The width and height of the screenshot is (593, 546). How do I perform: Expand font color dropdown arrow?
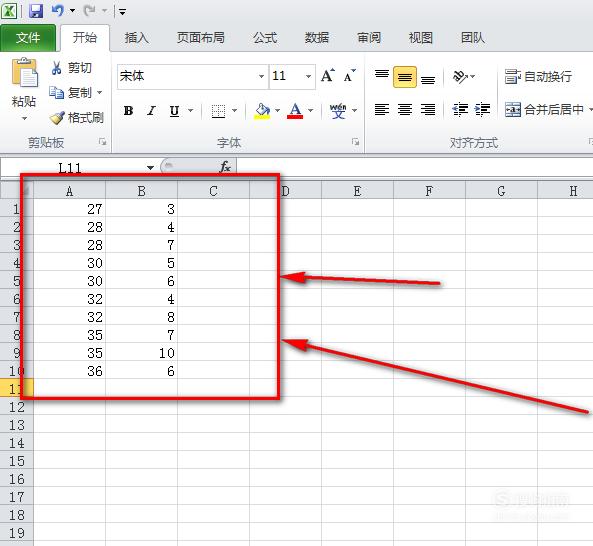tap(310, 111)
